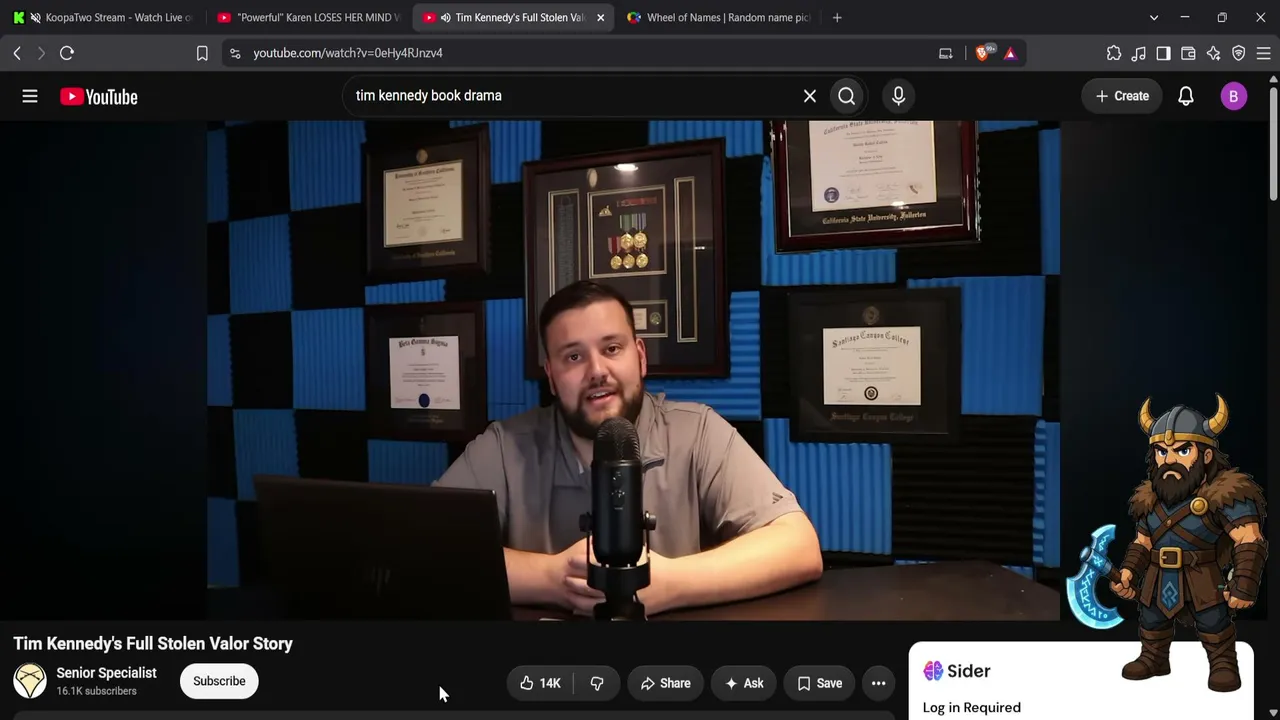Start voice search with microphone
The height and width of the screenshot is (720, 1280).
click(898, 96)
